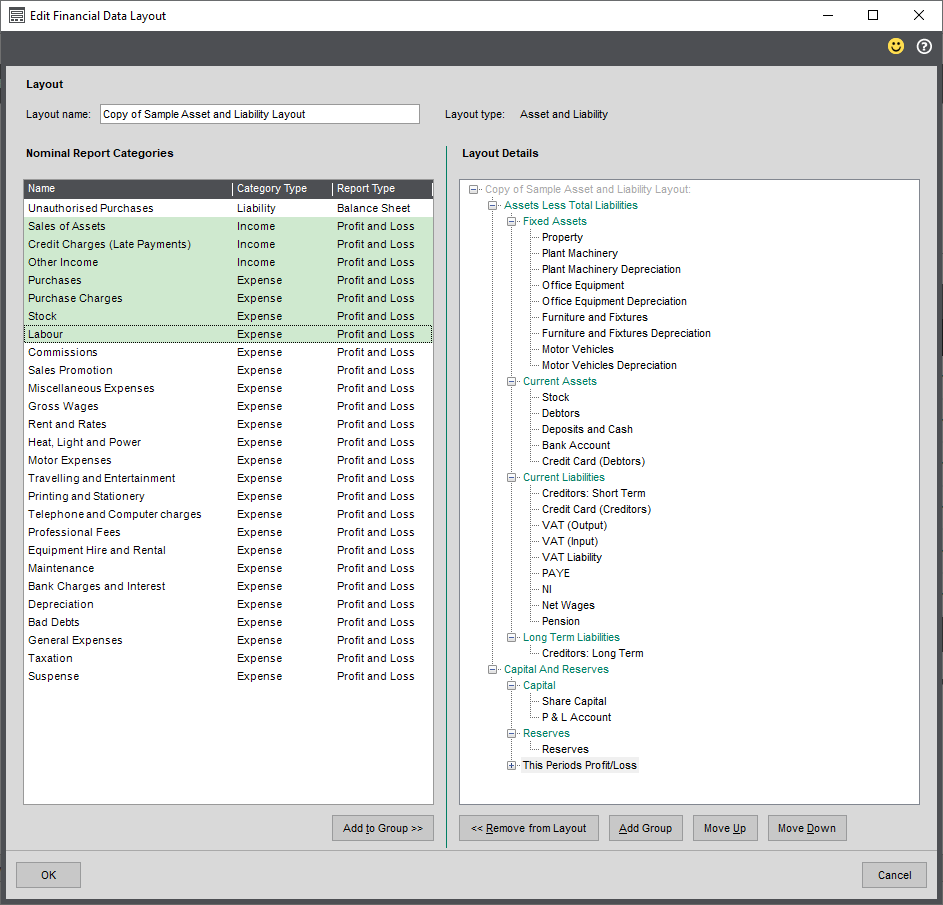The width and height of the screenshot is (943, 905).
Task: Confirm changes with OK button
Action: [x=48, y=875]
